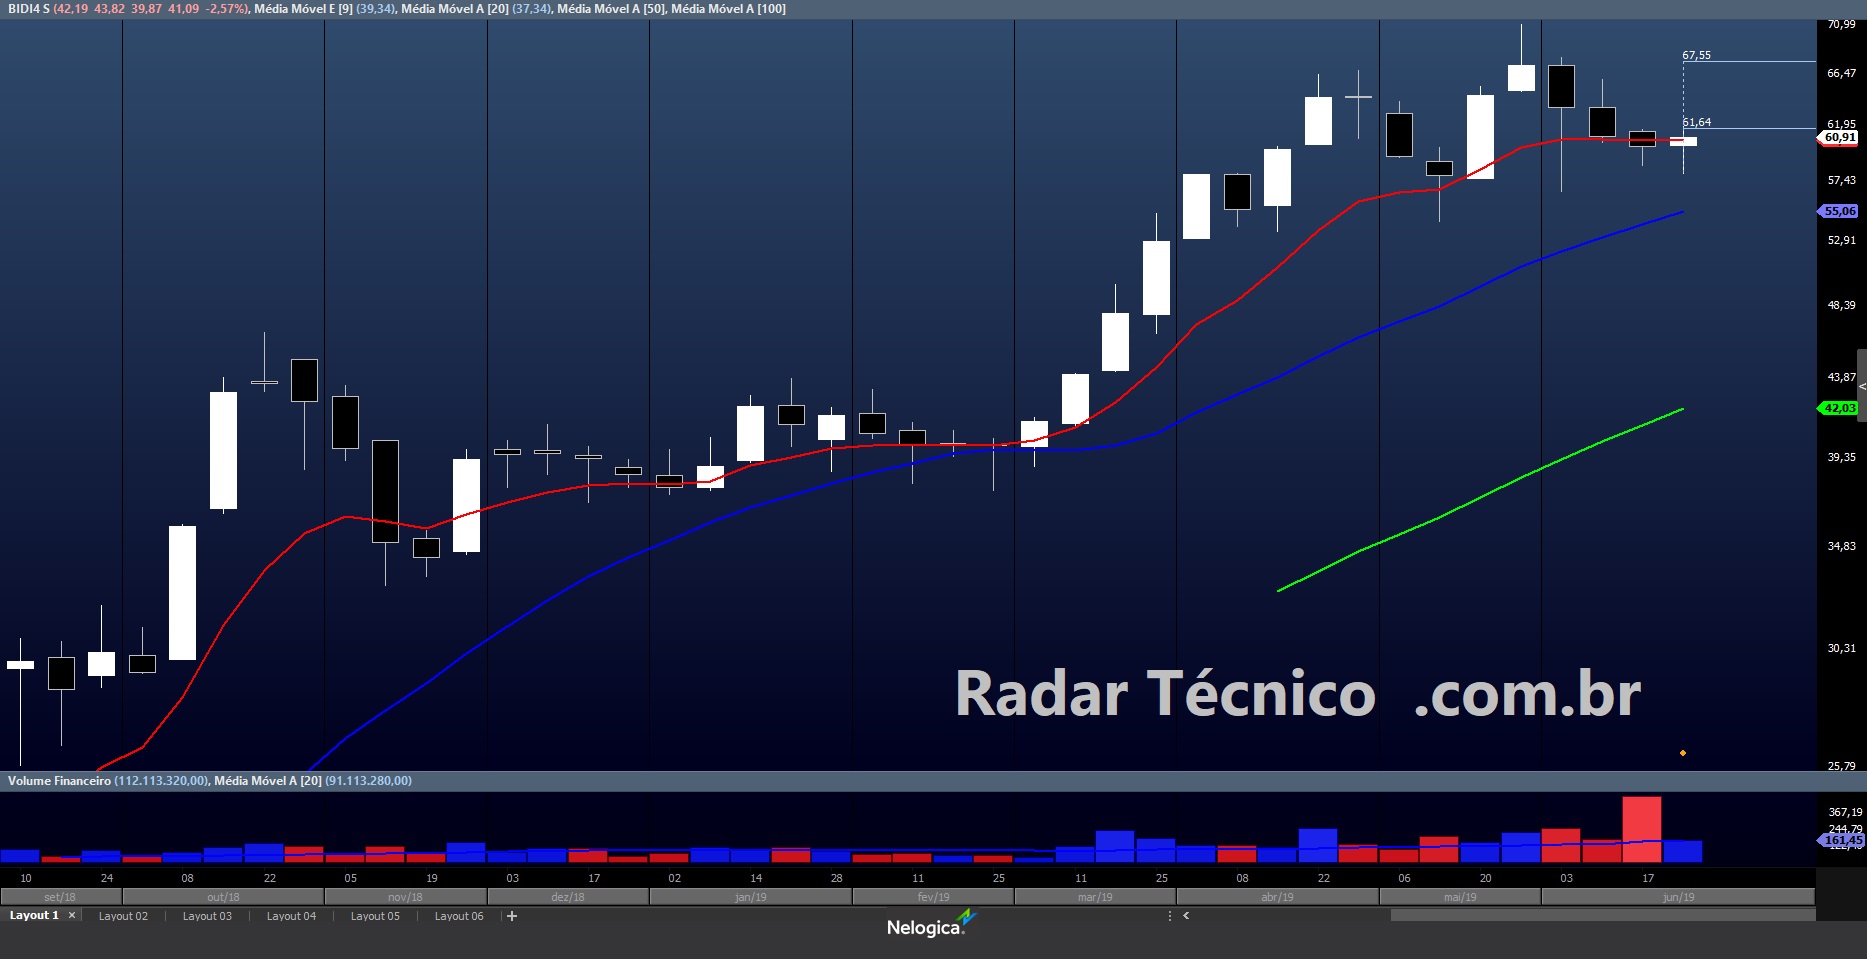1867x959 pixels.
Task: Open the three-dot options menu
Action: tap(1170, 916)
